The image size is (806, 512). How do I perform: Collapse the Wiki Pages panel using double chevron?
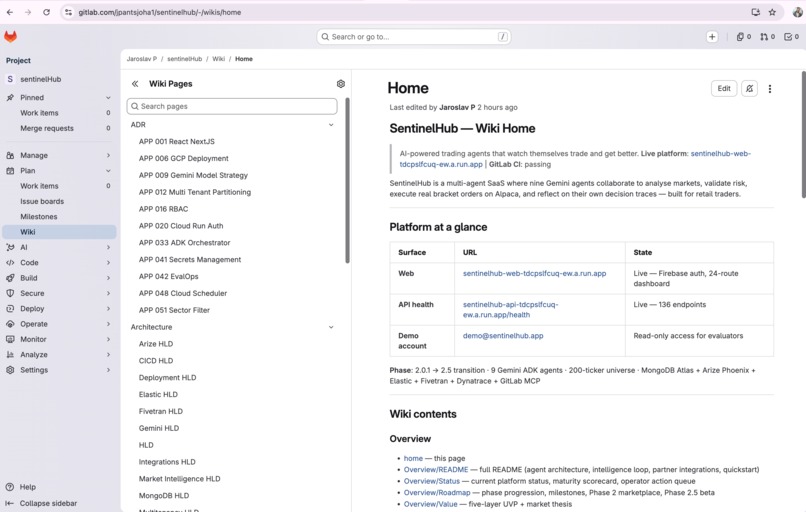[135, 84]
